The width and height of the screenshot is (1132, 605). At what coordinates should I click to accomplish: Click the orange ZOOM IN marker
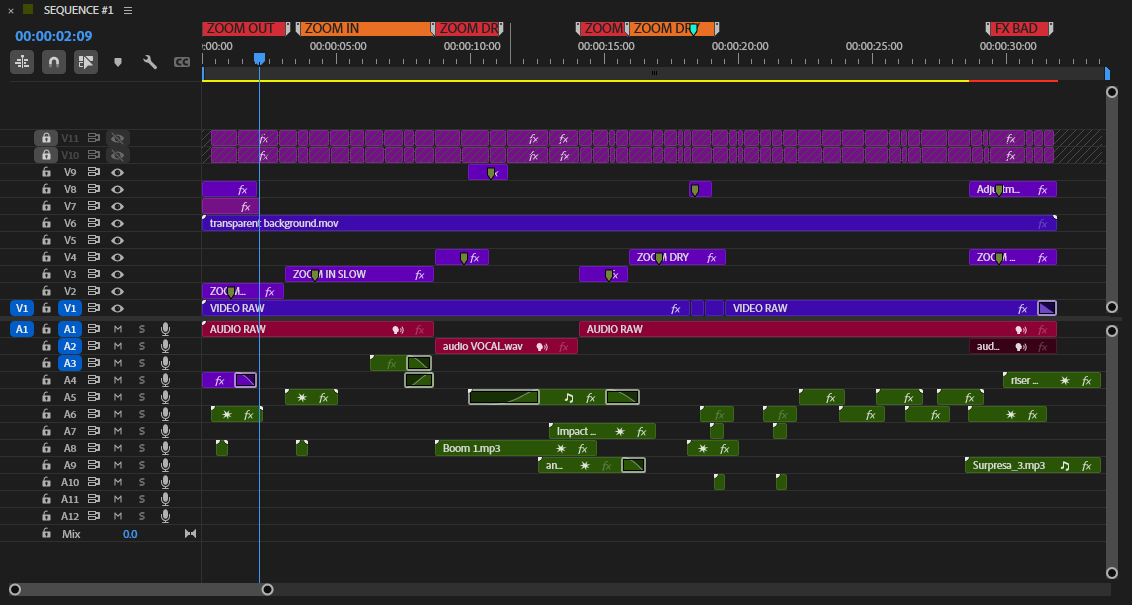click(365, 29)
